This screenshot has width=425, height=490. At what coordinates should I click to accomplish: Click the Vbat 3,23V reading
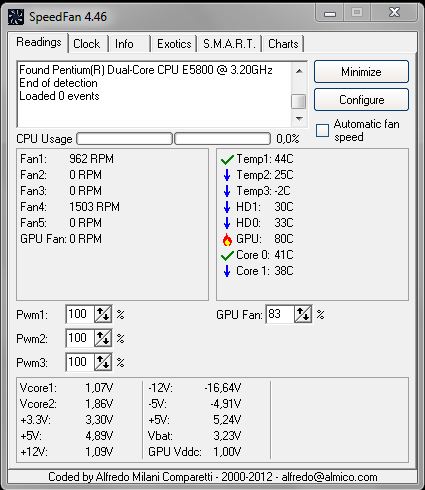tap(195, 436)
